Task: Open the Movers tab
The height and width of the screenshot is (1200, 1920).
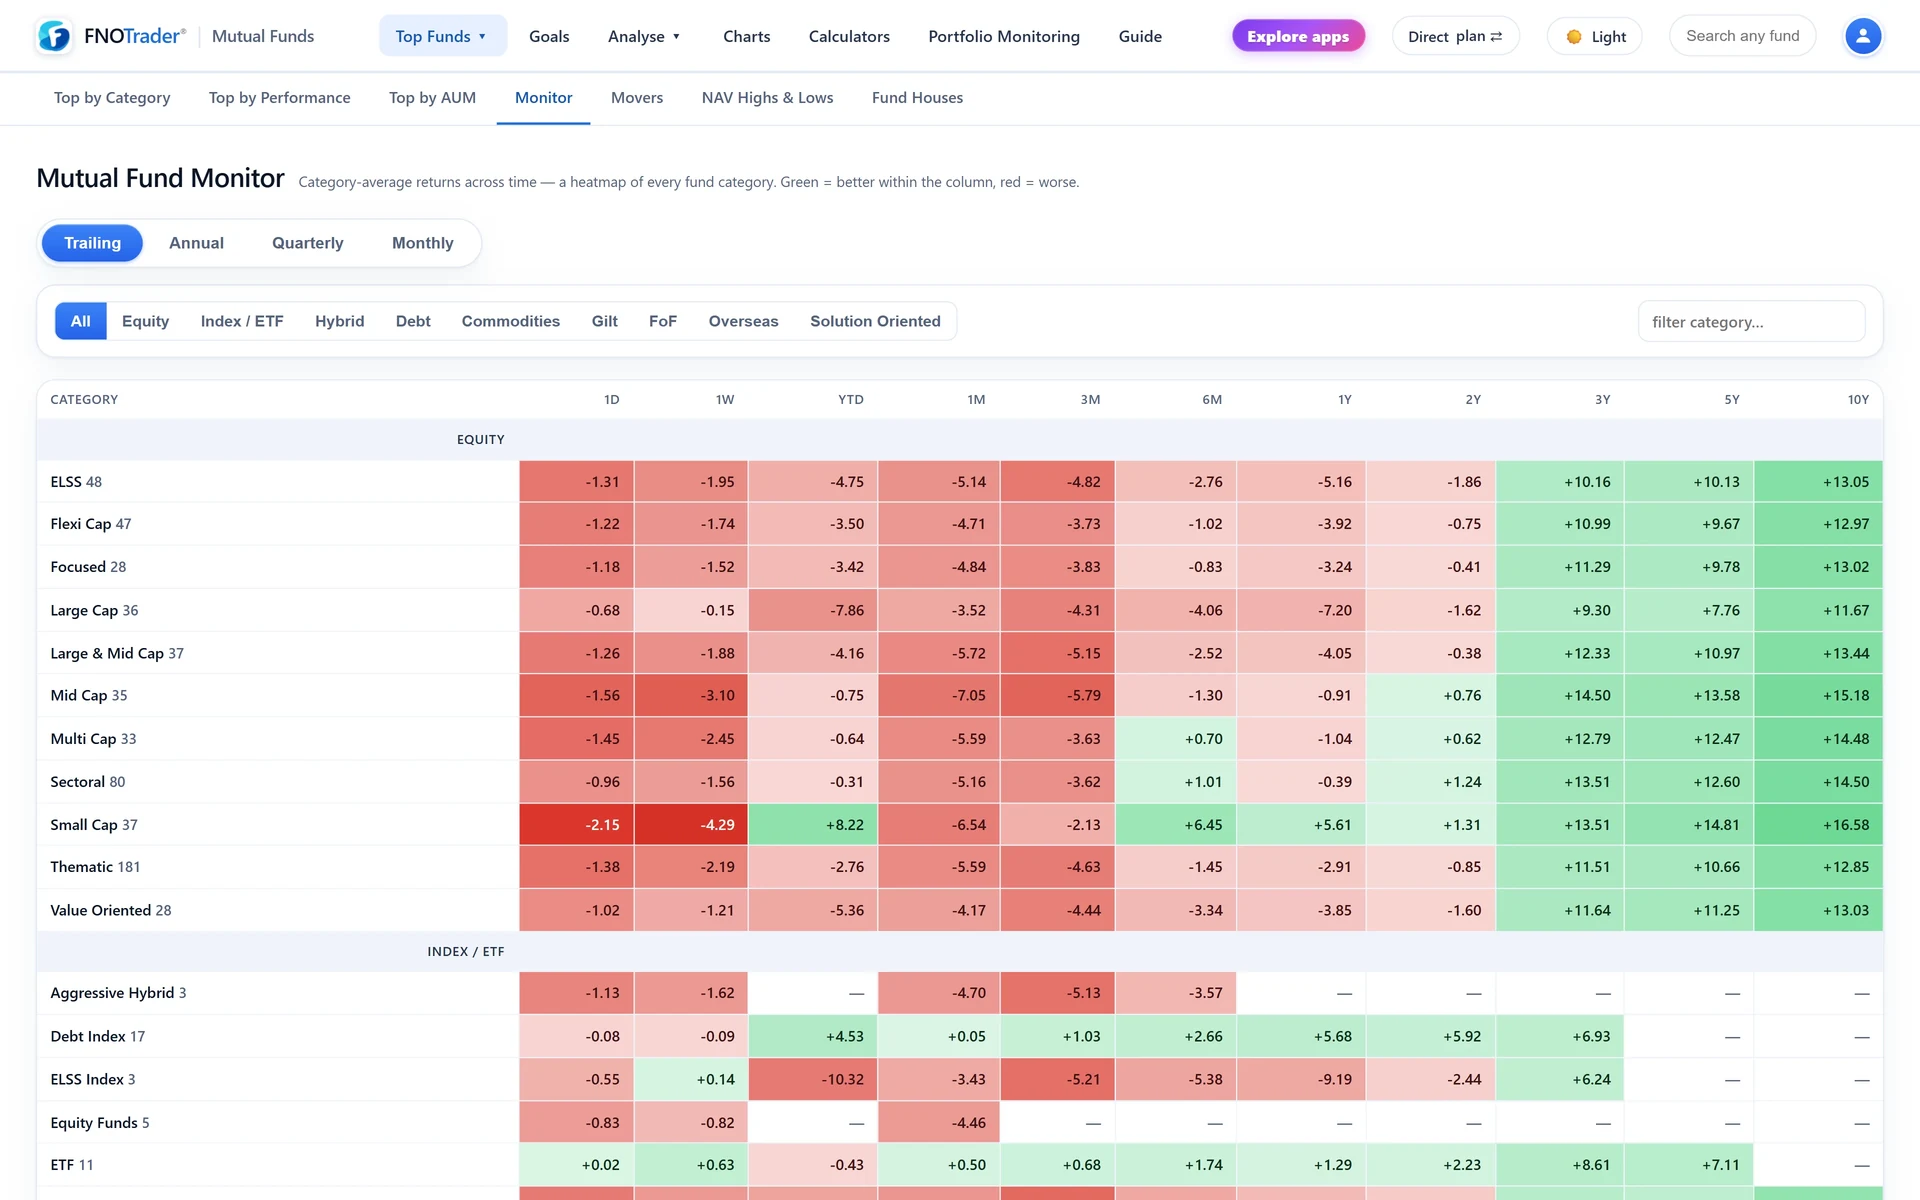Action: [637, 98]
